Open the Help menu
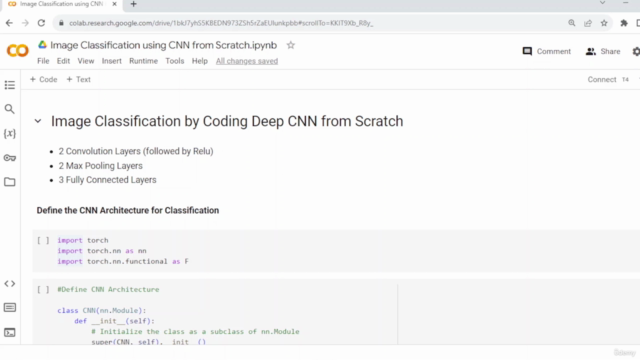This screenshot has width=640, height=360. [x=200, y=61]
